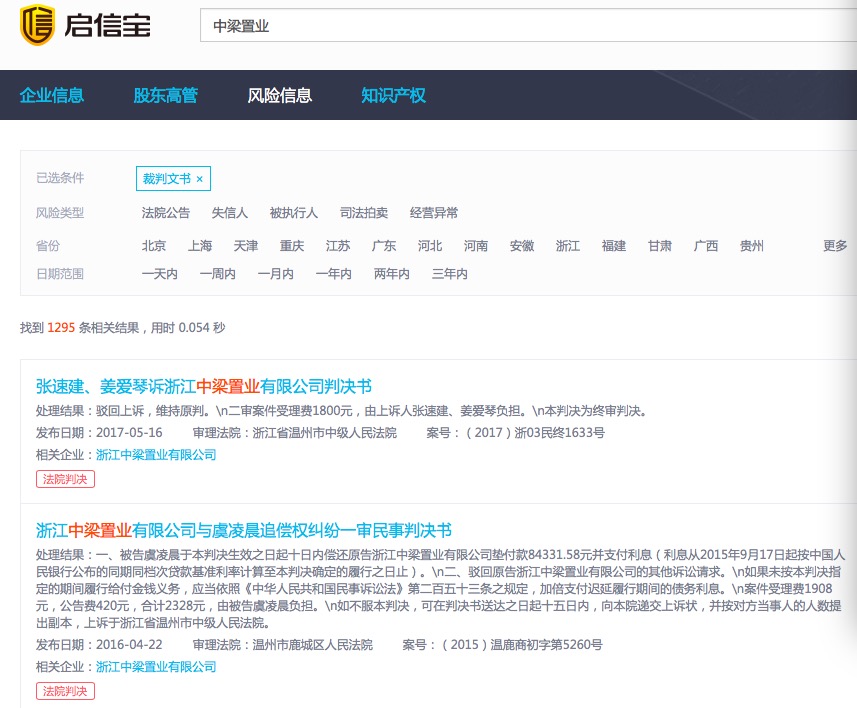Click the search box containing 中梁置业

(528, 25)
